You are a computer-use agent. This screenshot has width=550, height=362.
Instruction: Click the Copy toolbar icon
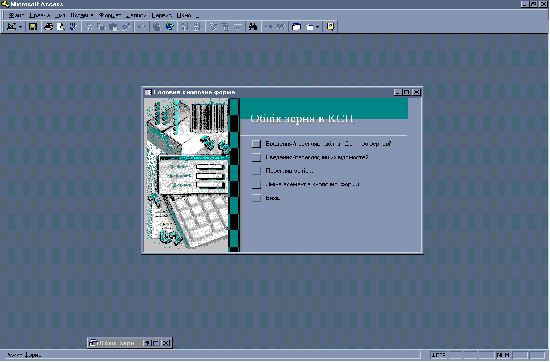click(101, 27)
